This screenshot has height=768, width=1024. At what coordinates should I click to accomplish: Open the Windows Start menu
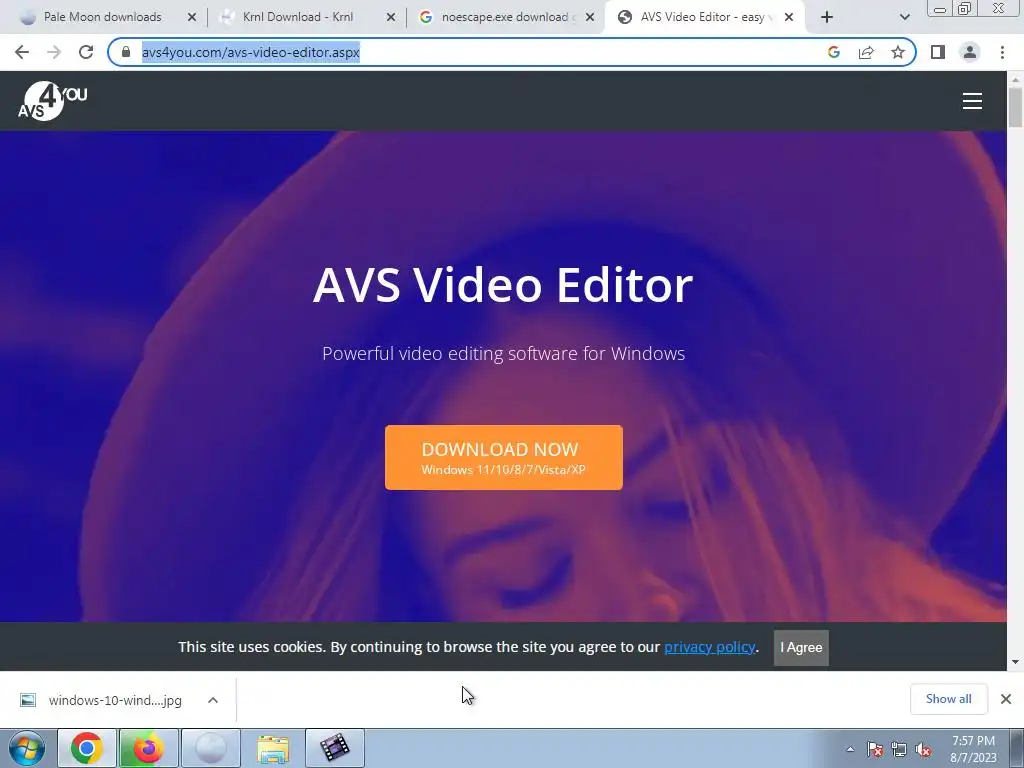(26, 748)
